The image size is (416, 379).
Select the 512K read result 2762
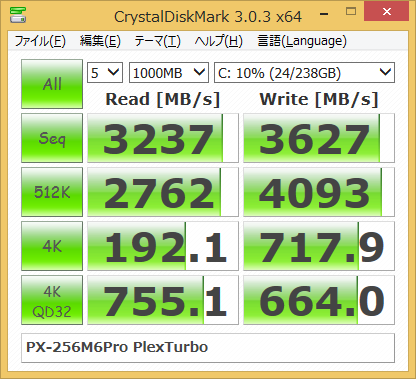coord(163,192)
